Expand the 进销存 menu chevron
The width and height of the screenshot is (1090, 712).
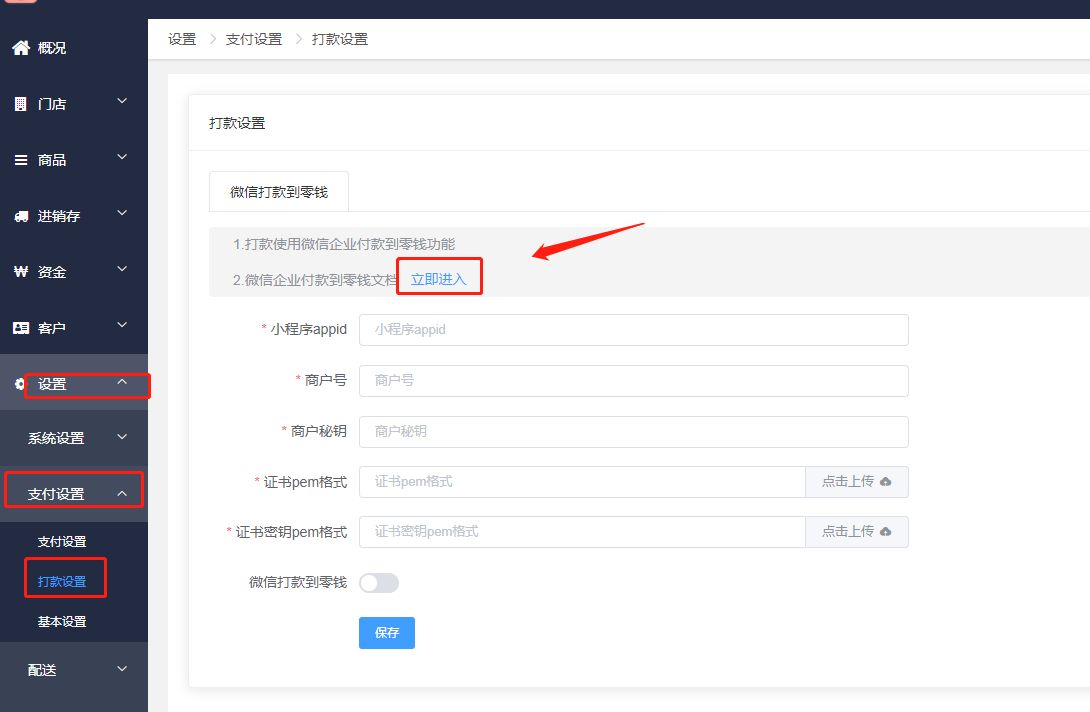(122, 213)
